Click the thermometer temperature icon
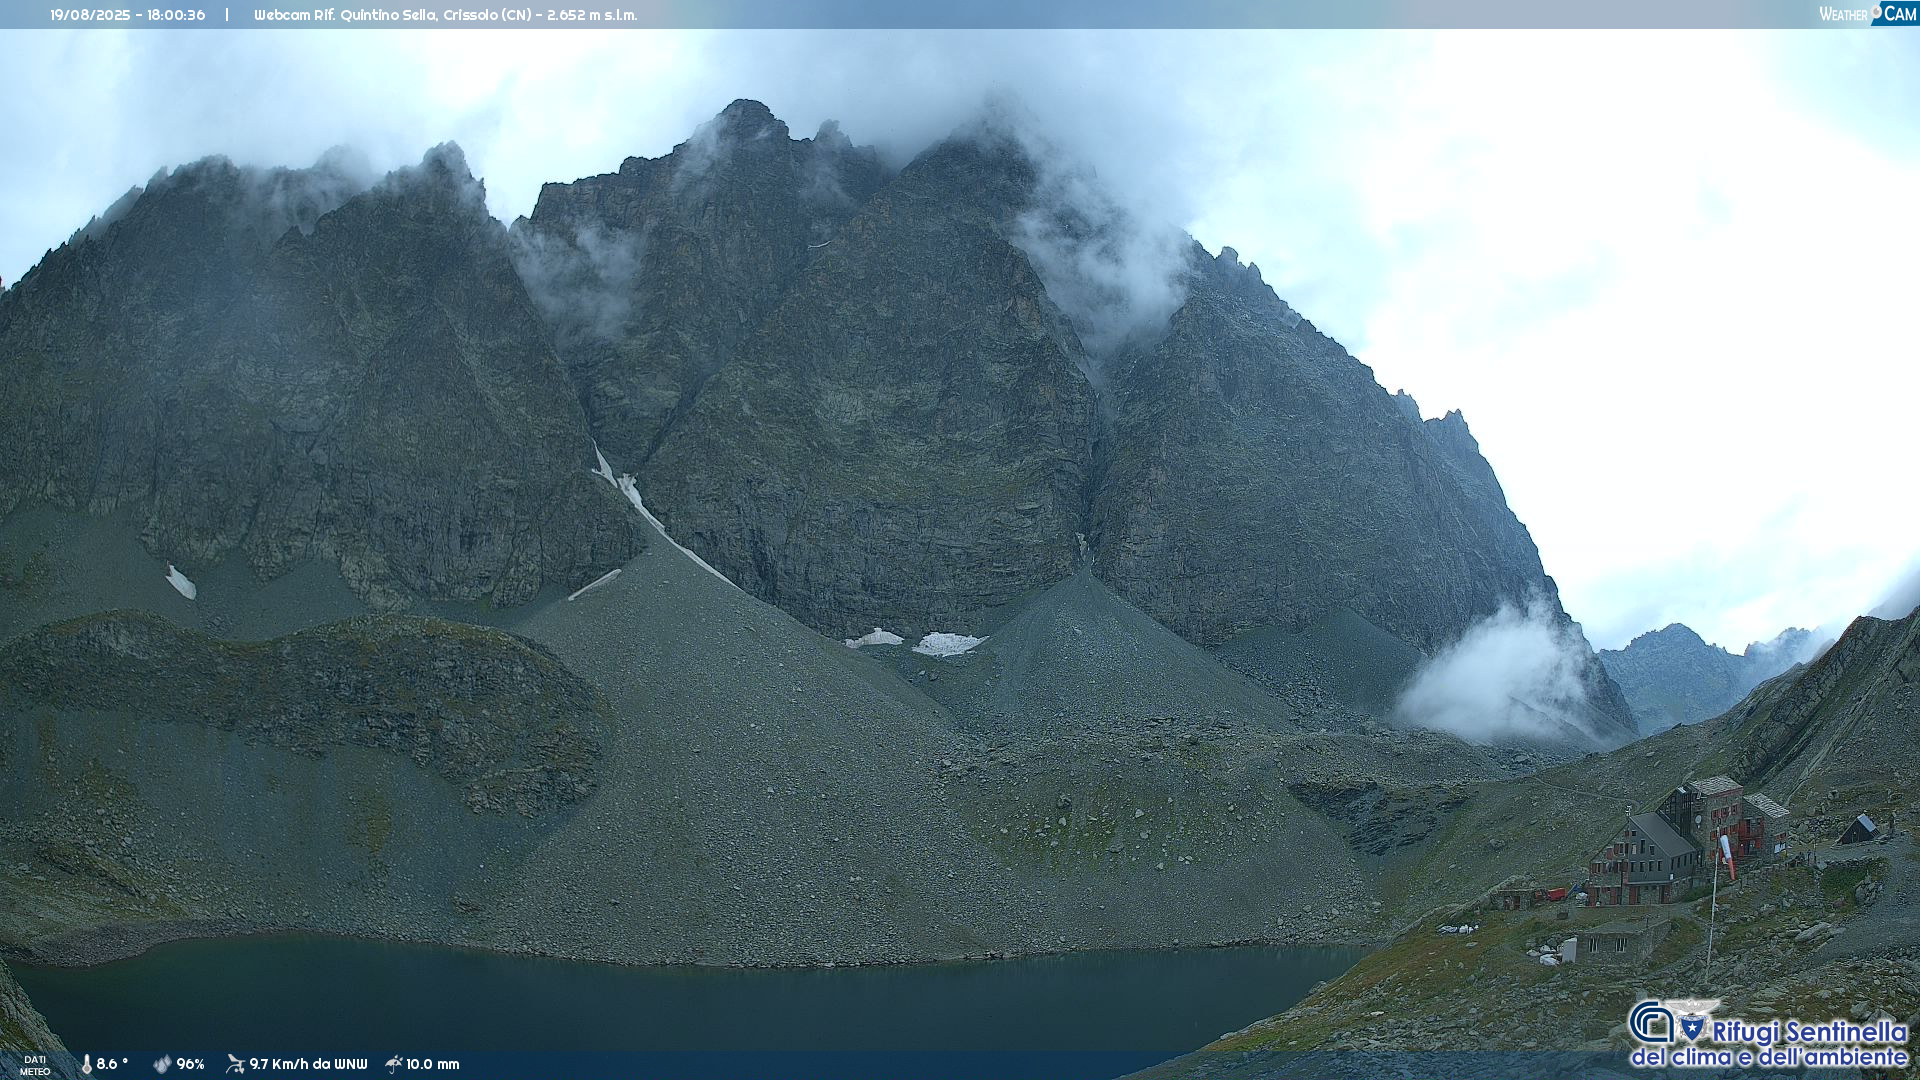This screenshot has height=1080, width=1920. tap(86, 1064)
